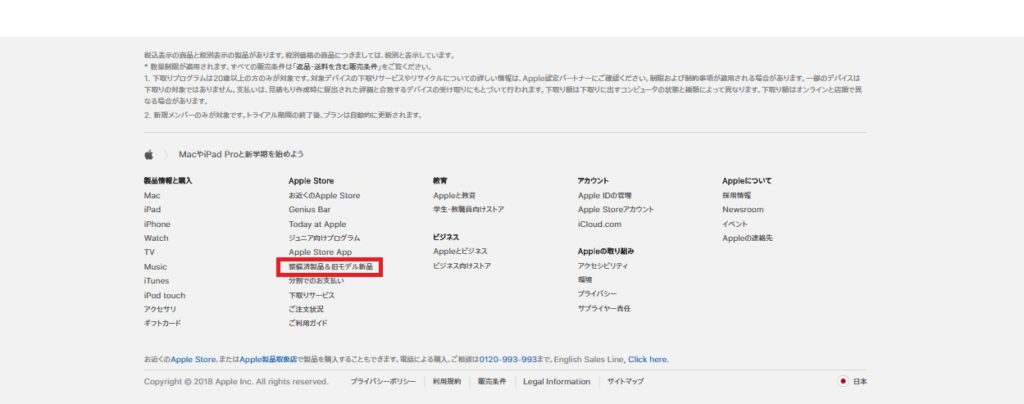Screen dimensions: 1024x404
Task: Open the アクセシビリティ link
Action: pos(603,266)
